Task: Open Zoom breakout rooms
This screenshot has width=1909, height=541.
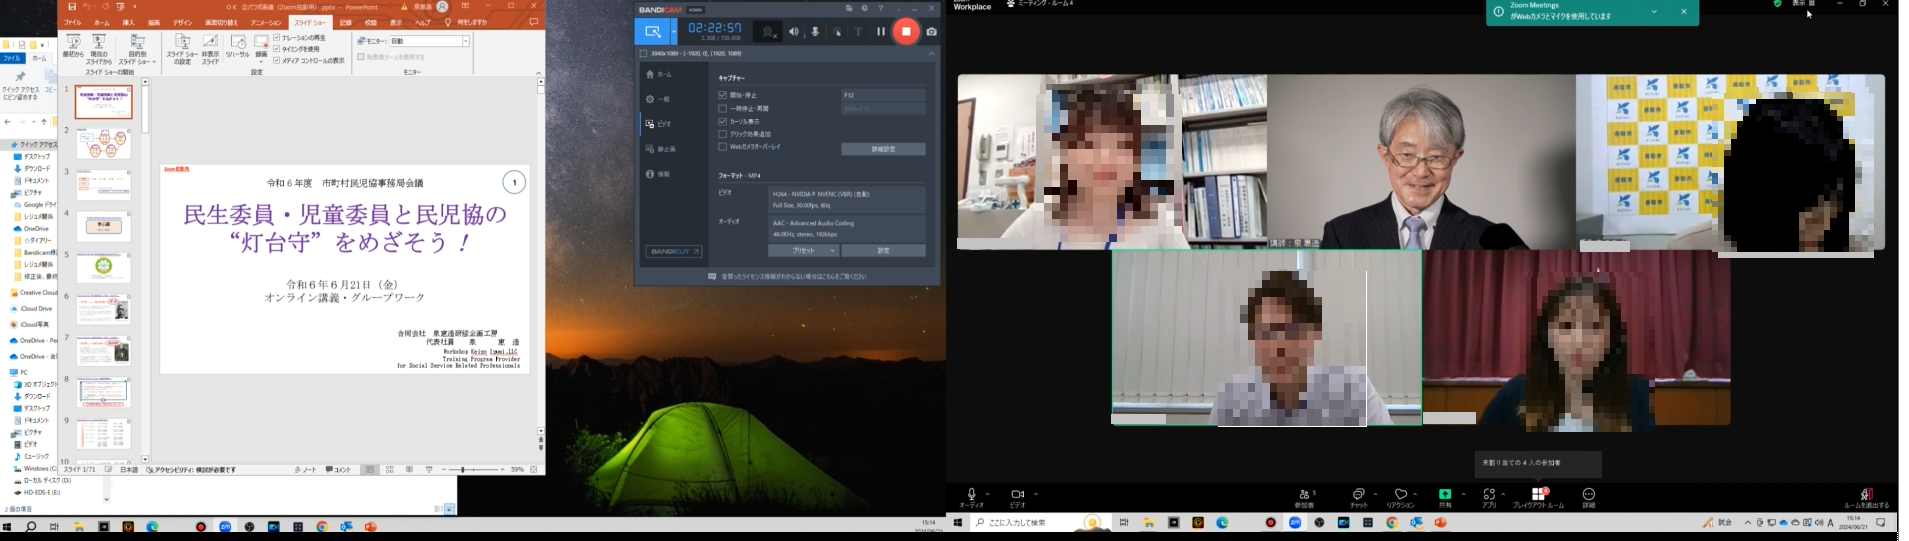Action: [1538, 498]
